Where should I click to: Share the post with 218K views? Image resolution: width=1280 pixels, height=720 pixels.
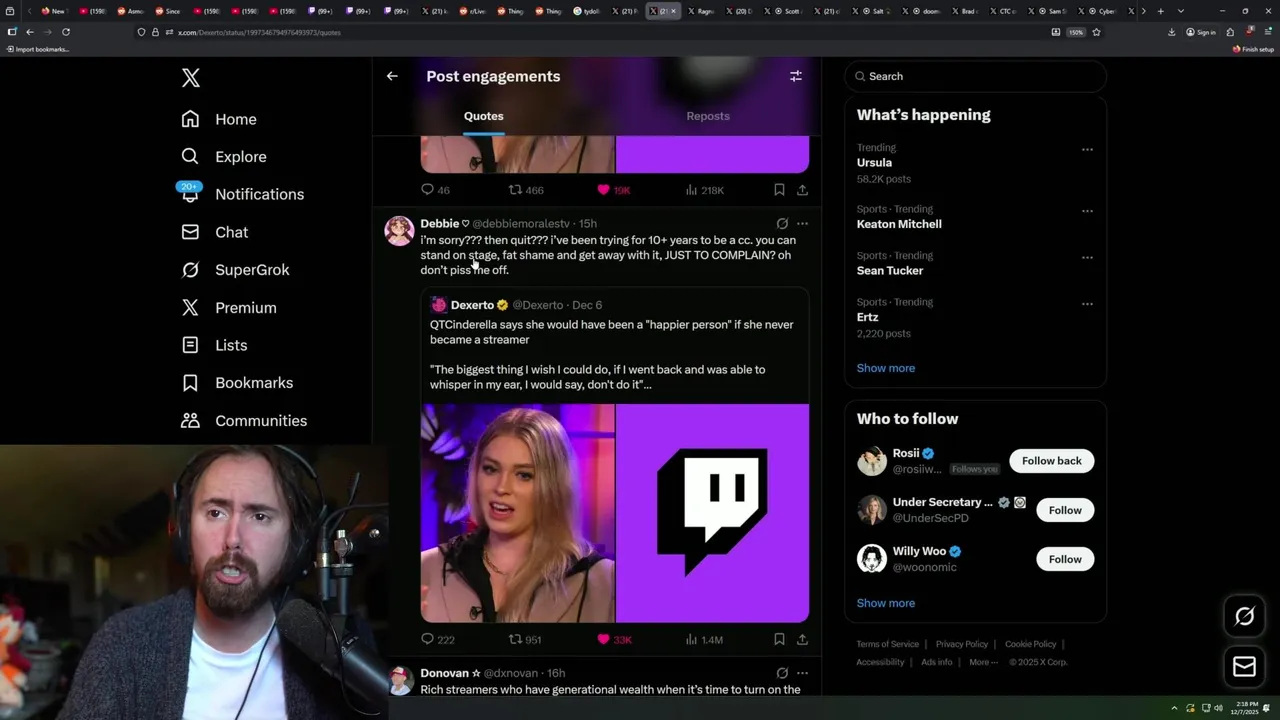802,190
